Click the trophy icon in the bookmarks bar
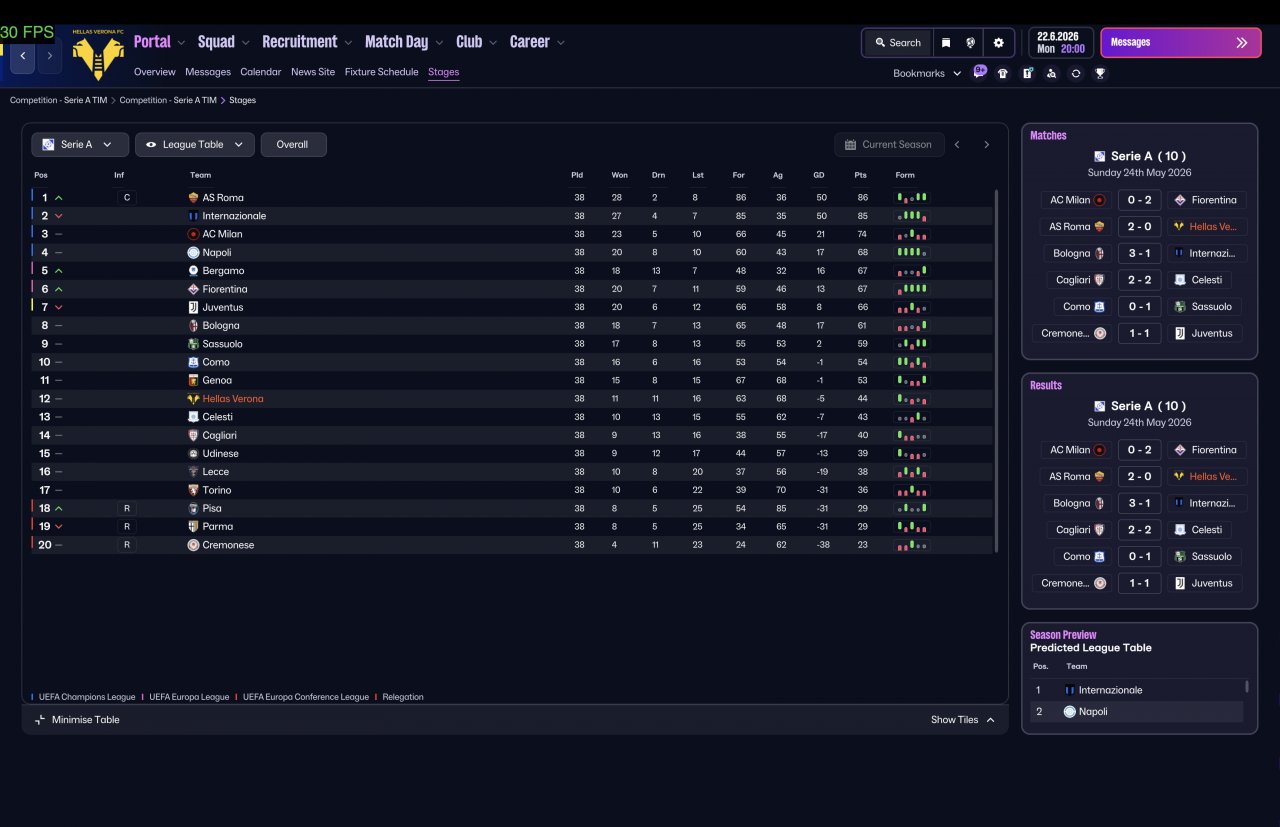This screenshot has width=1280, height=827. (1100, 73)
